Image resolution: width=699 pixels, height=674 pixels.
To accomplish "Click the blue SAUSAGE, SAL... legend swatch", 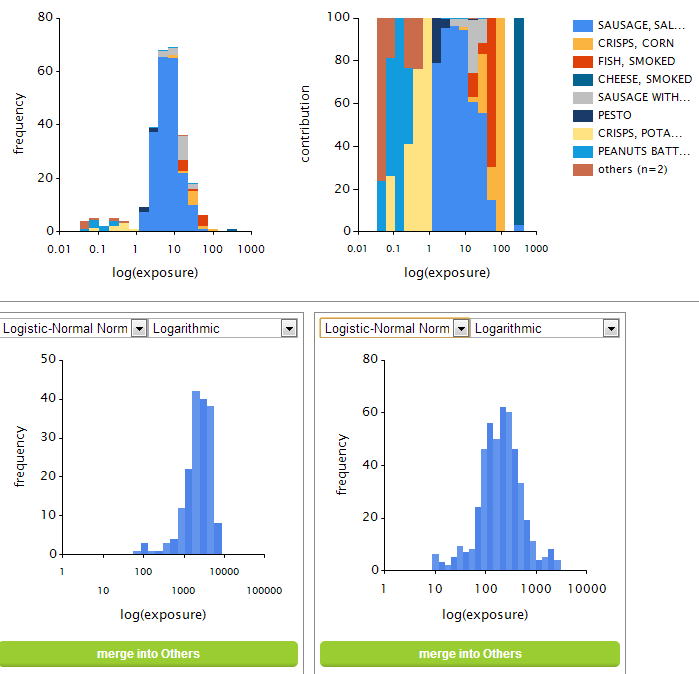I will click(x=583, y=26).
